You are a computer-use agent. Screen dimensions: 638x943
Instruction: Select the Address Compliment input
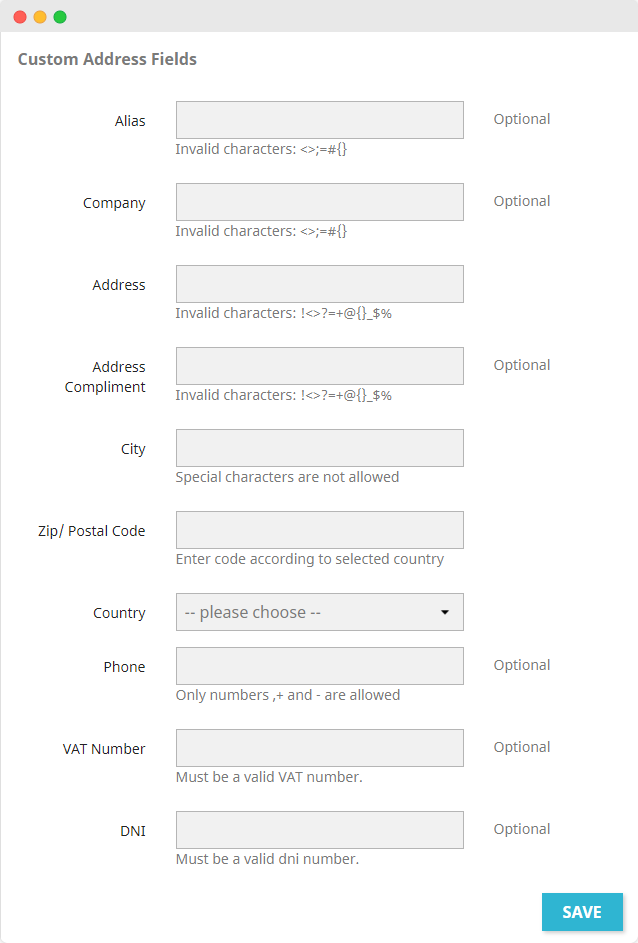click(x=319, y=366)
